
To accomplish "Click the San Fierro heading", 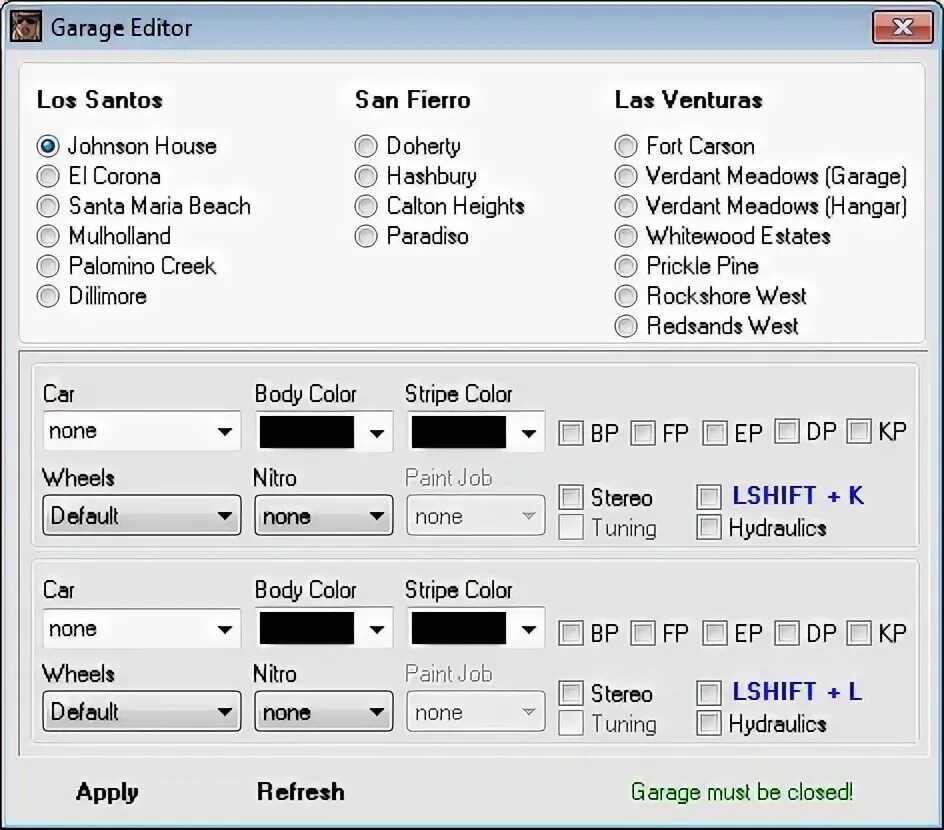I will [412, 100].
